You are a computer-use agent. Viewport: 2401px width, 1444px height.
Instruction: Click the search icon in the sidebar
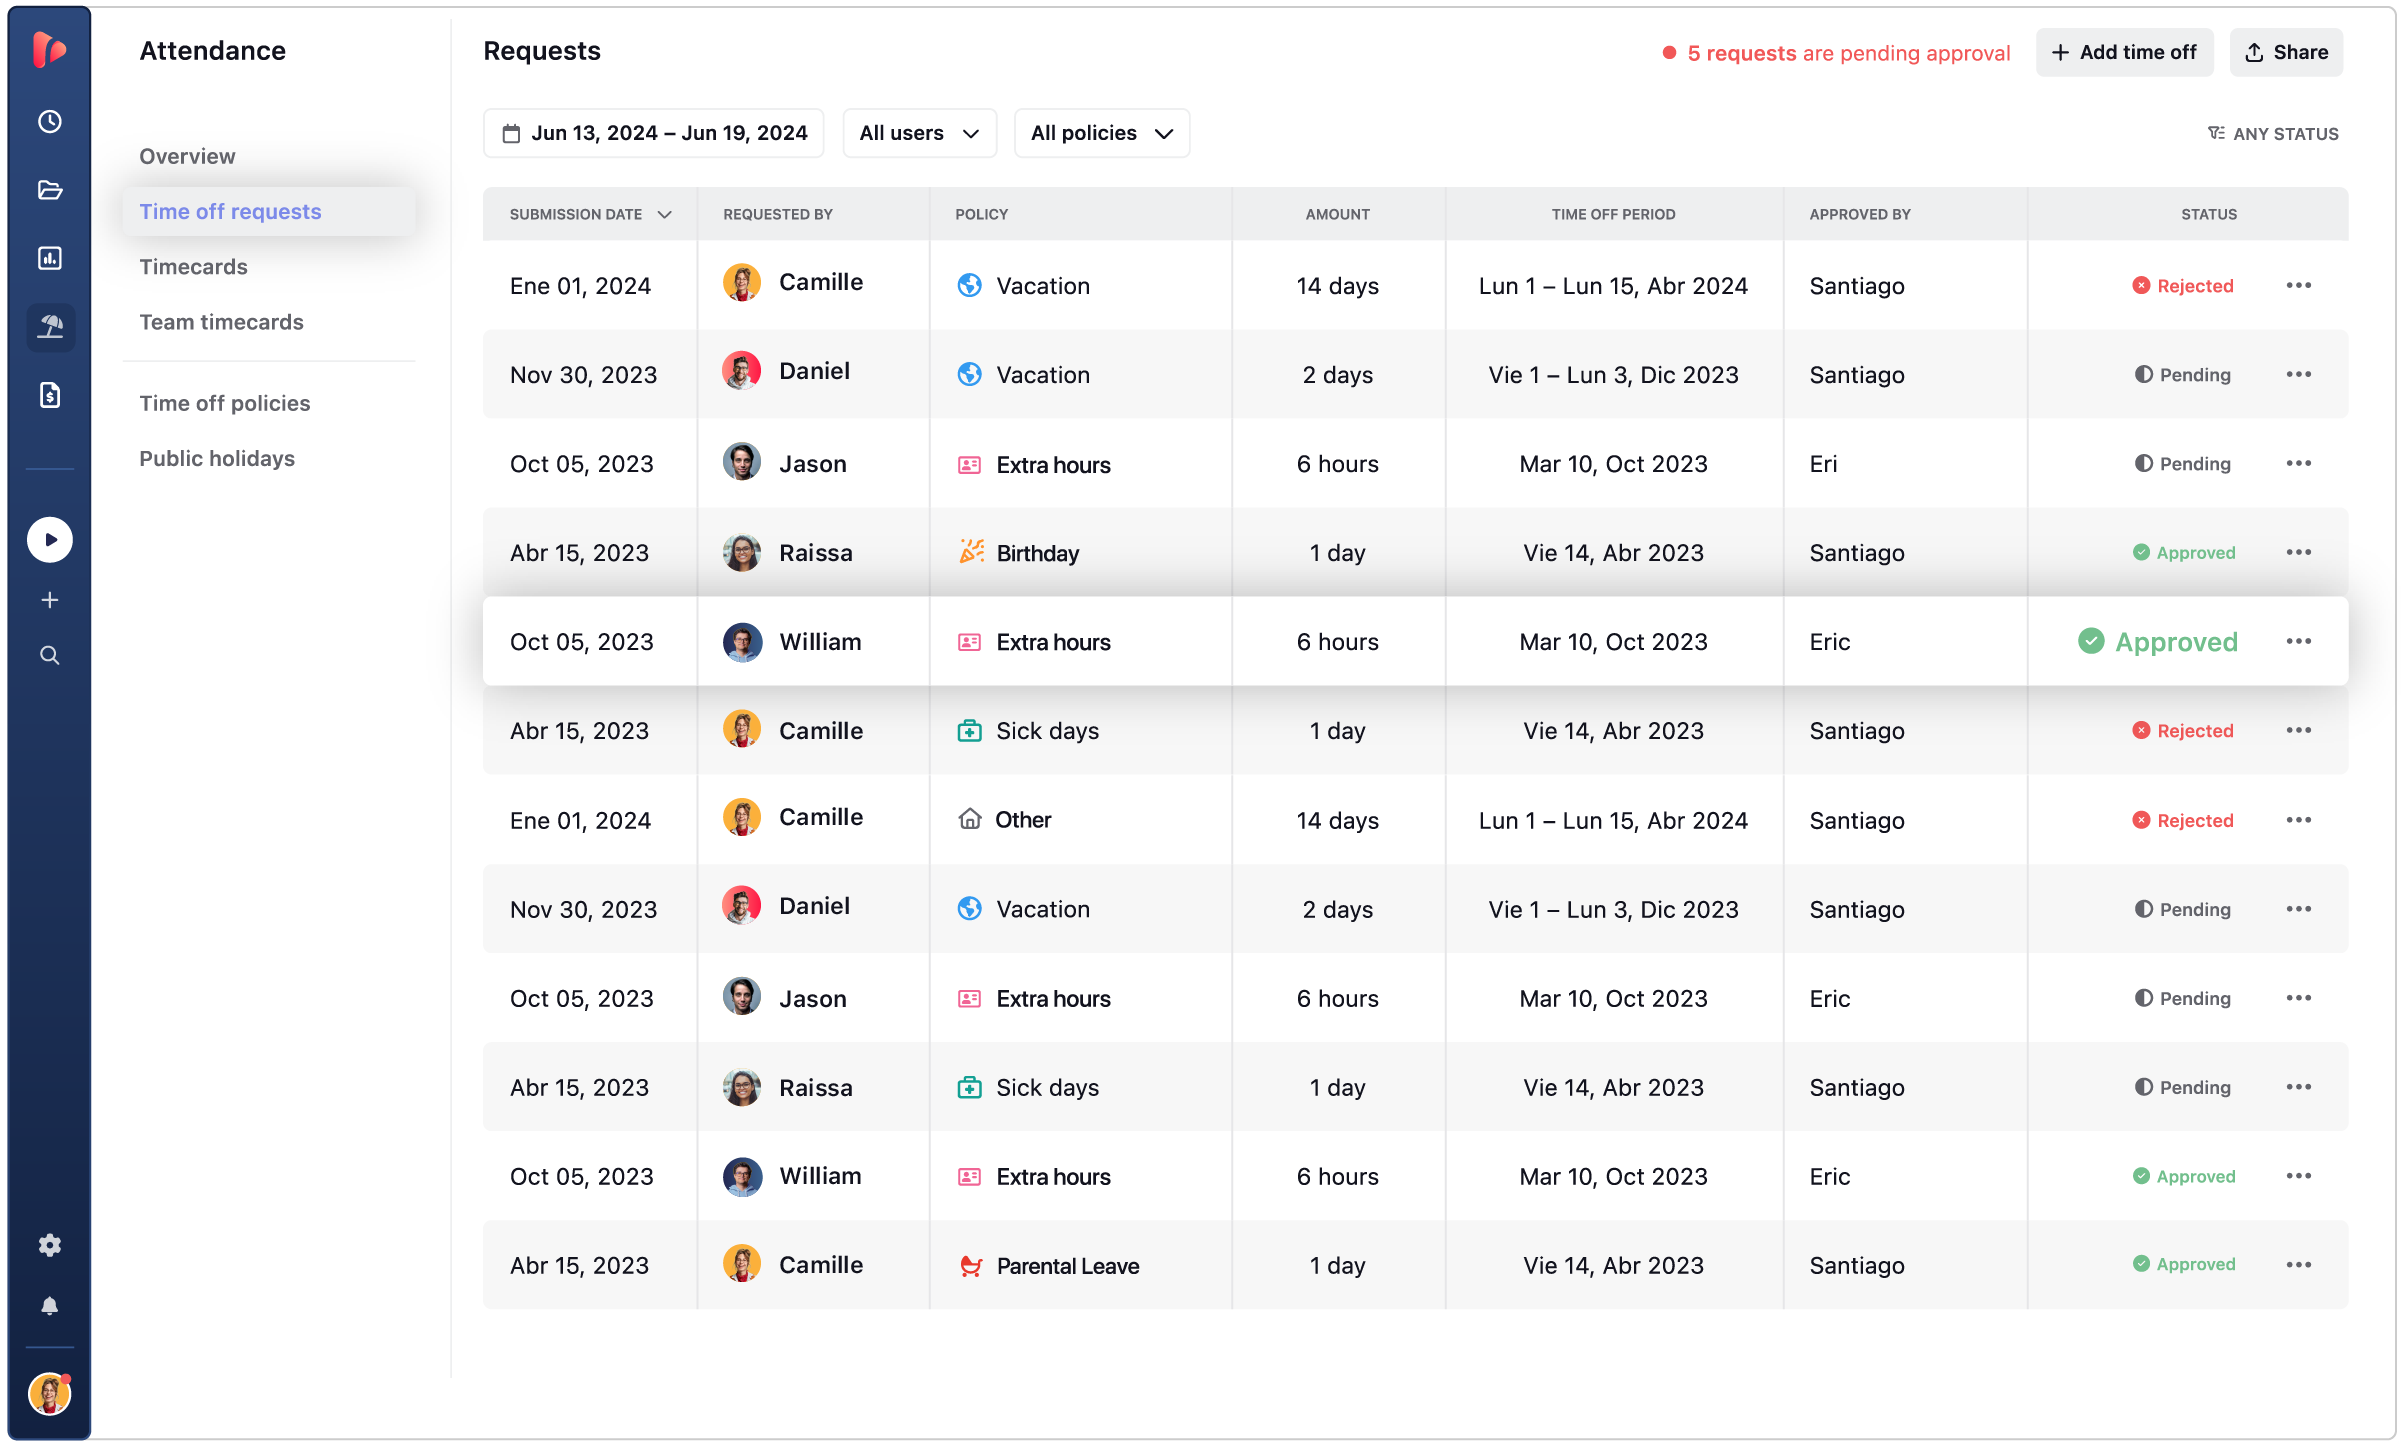coord(49,655)
